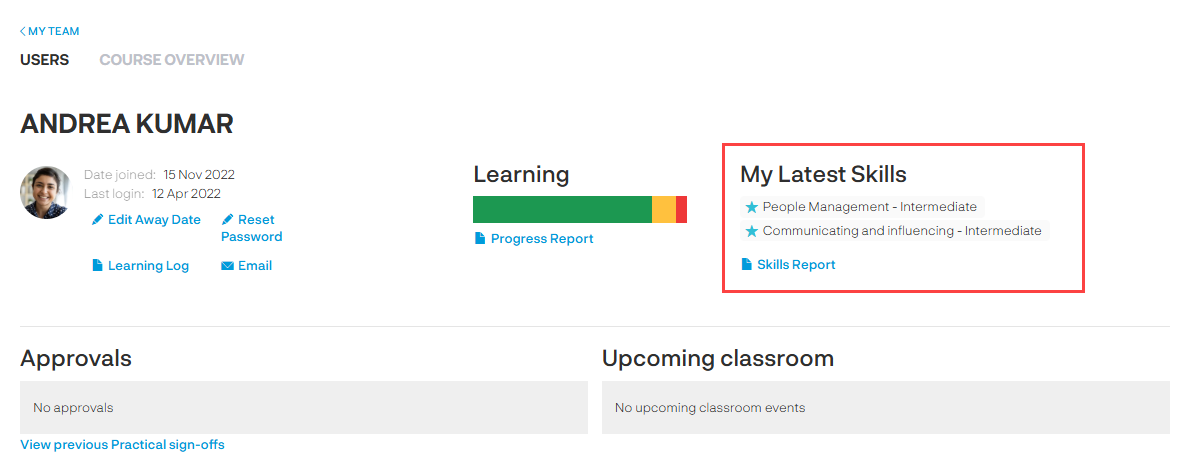Image resolution: width=1187 pixels, height=454 pixels.
Task: Click the envelope icon beside Email
Action: point(227,266)
